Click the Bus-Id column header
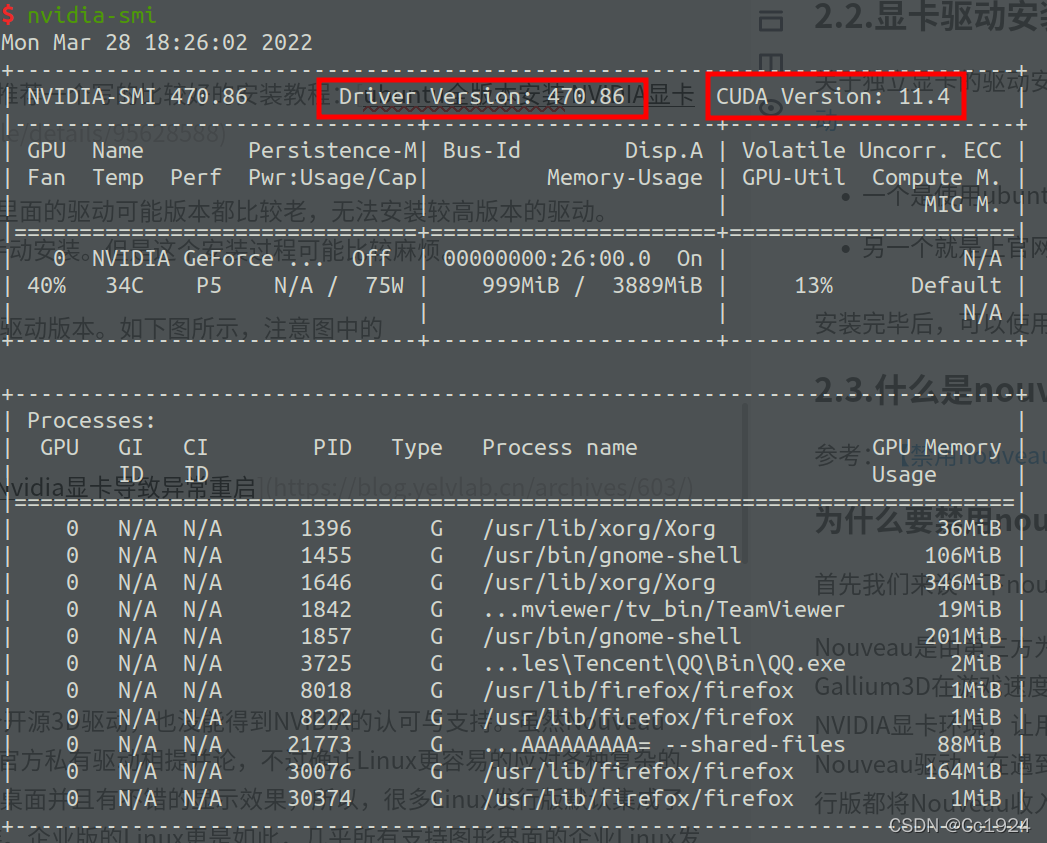The image size is (1047, 843). (481, 151)
